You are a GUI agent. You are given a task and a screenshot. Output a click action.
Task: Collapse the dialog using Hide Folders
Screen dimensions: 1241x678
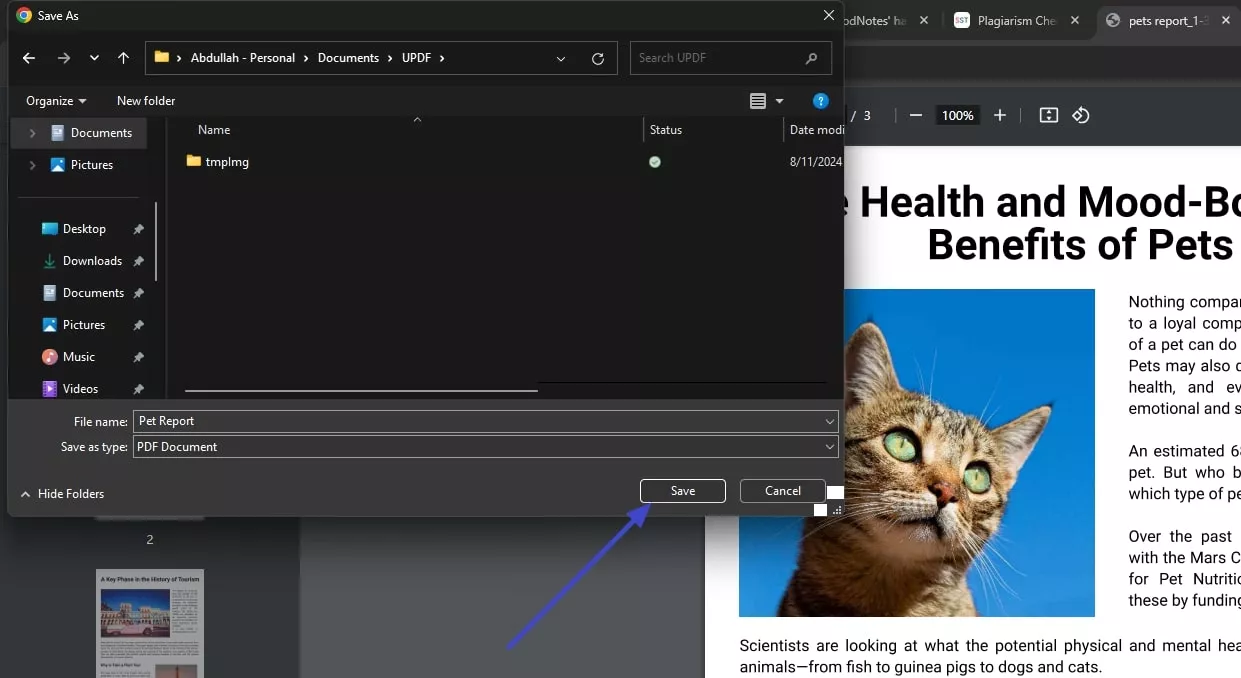tap(62, 493)
